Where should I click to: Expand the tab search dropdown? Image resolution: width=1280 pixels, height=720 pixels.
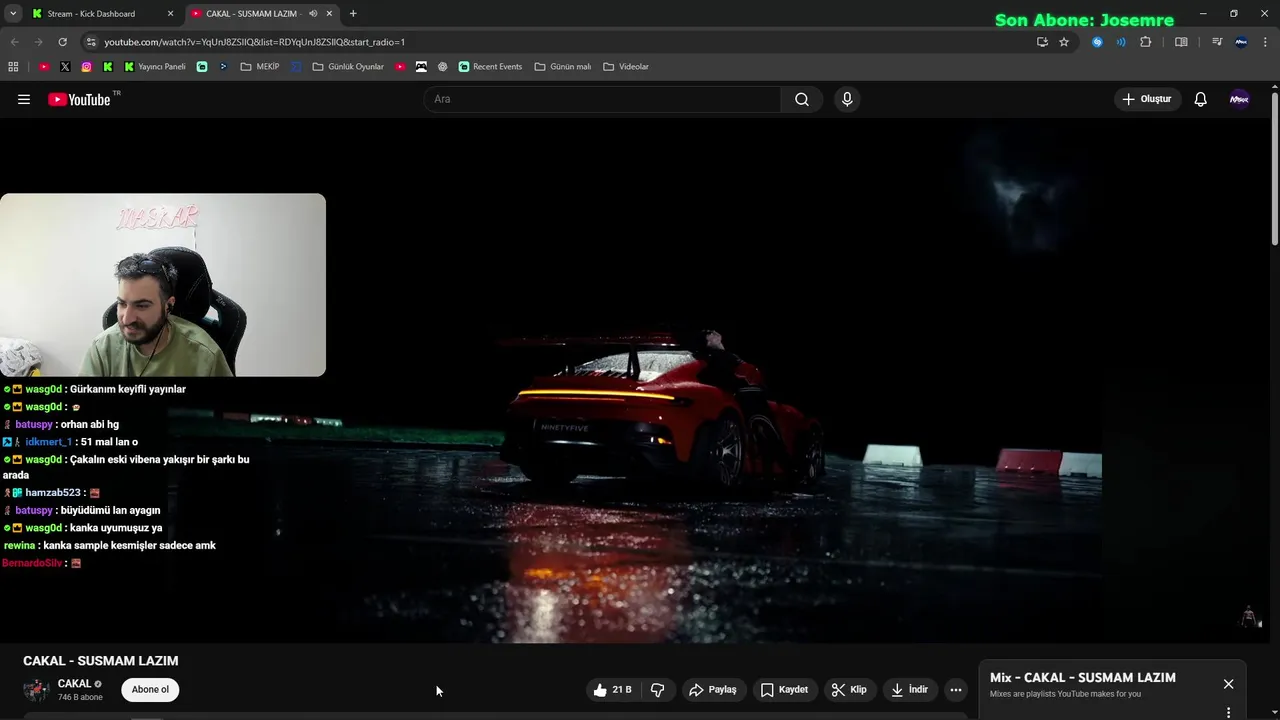coord(13,14)
